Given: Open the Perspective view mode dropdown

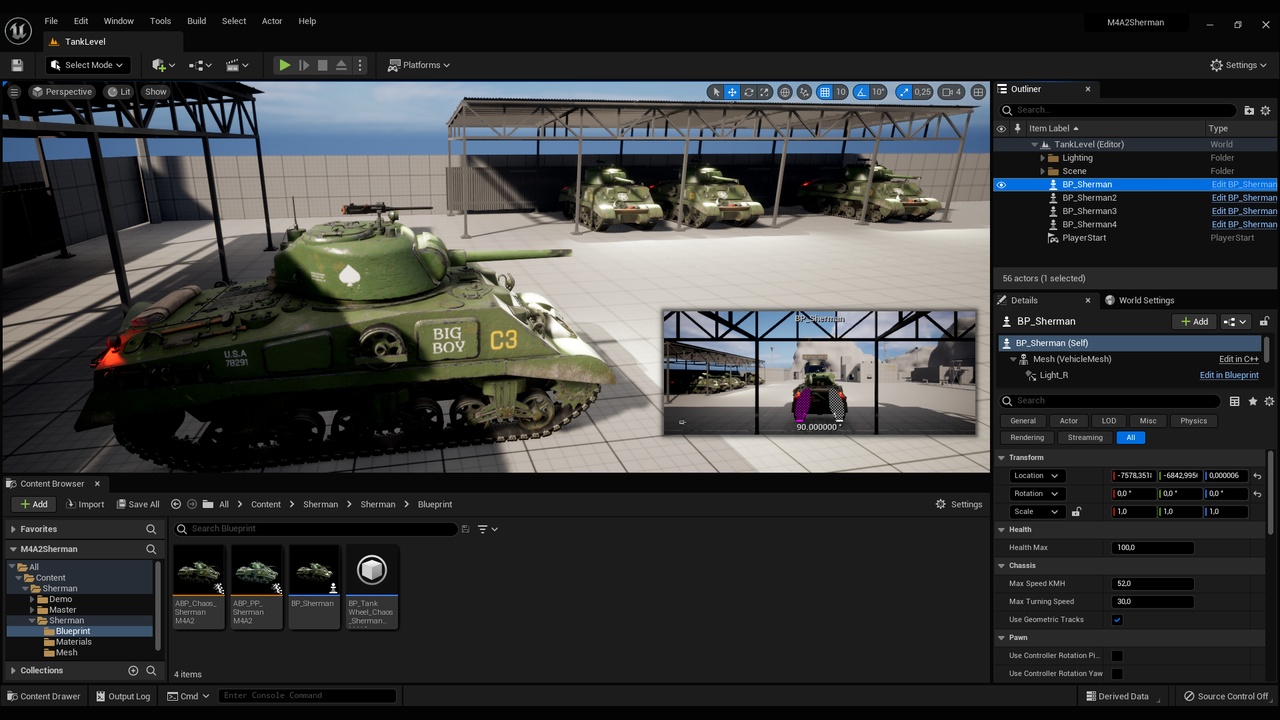Looking at the screenshot, I should pos(62,92).
